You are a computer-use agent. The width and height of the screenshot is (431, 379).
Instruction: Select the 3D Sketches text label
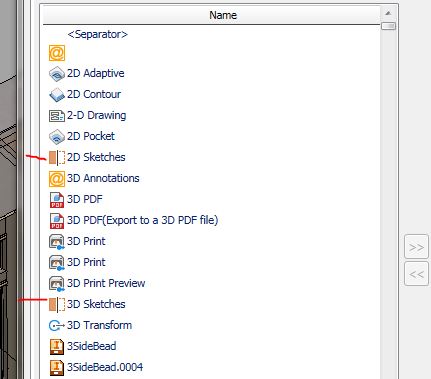pyautogui.click(x=96, y=304)
